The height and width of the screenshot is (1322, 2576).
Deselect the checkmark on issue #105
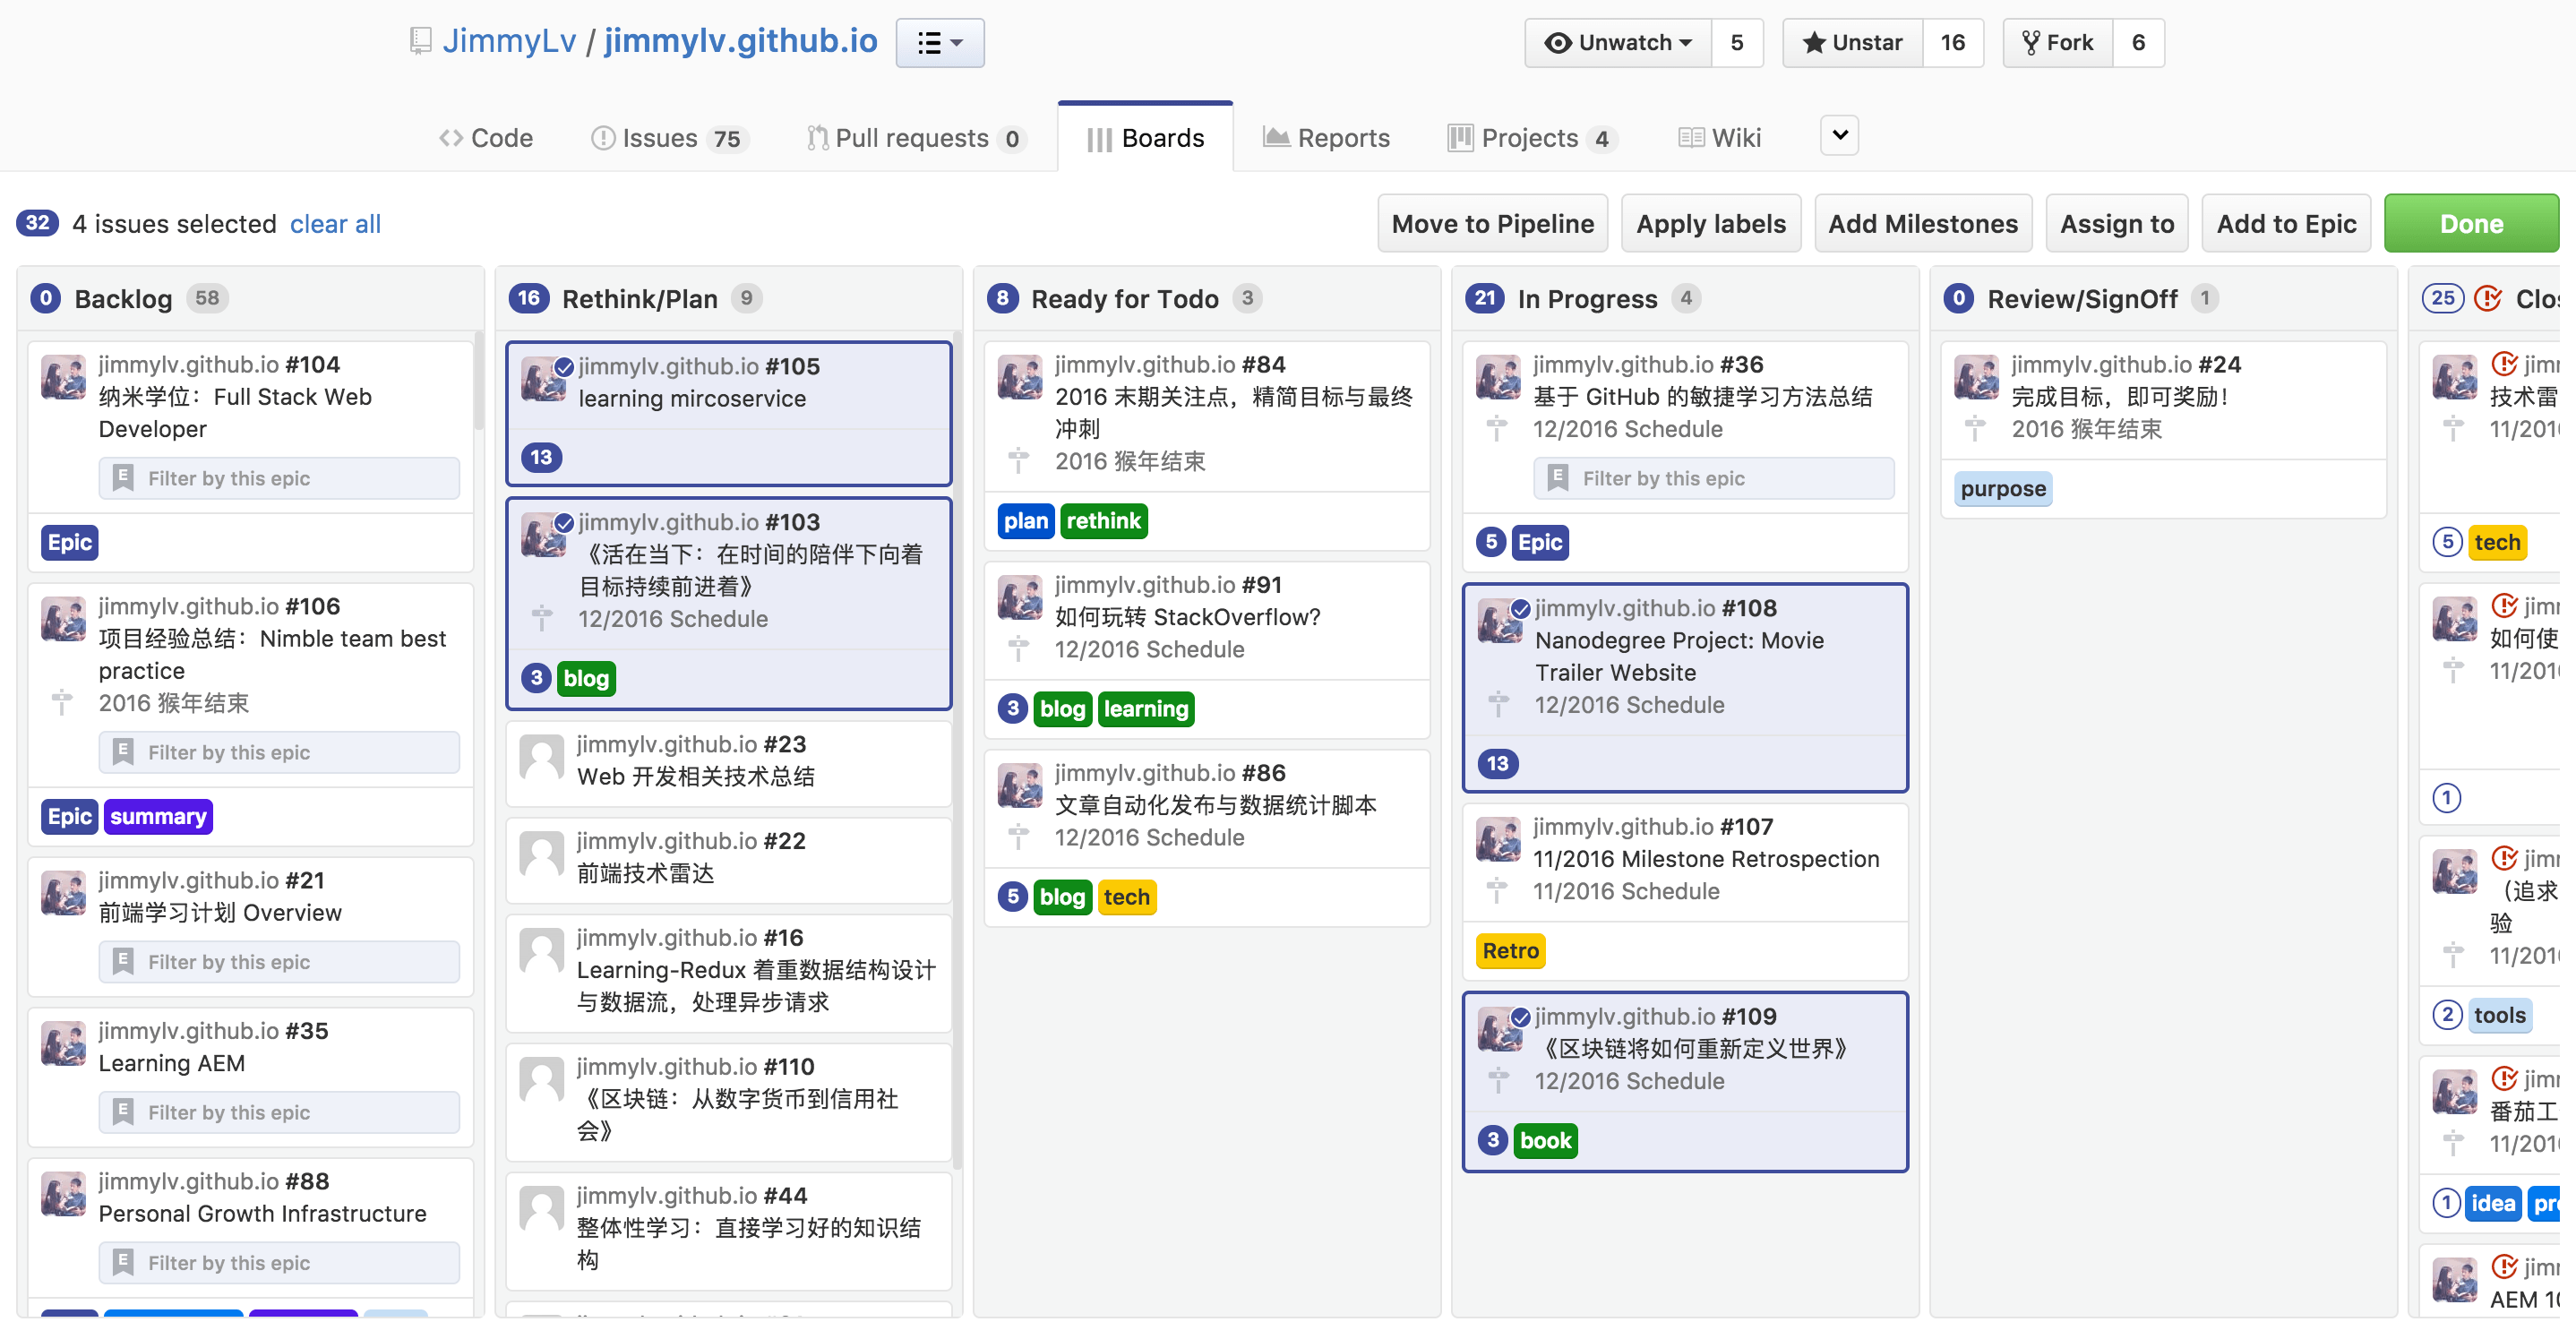(564, 366)
